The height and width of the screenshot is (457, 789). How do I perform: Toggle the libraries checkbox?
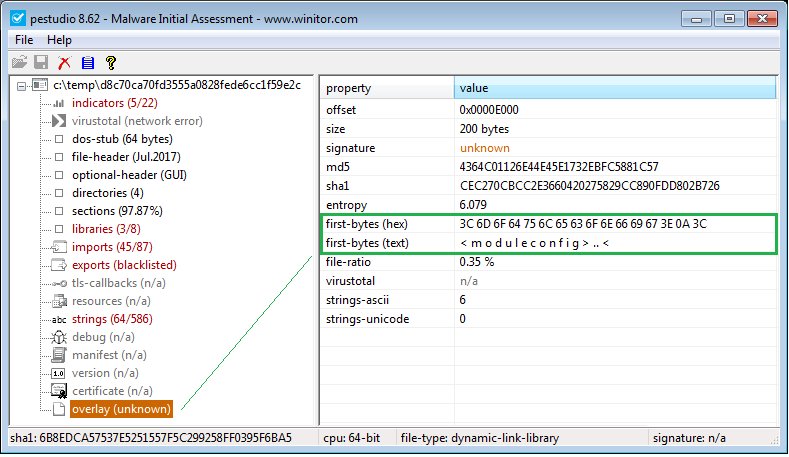(x=59, y=229)
